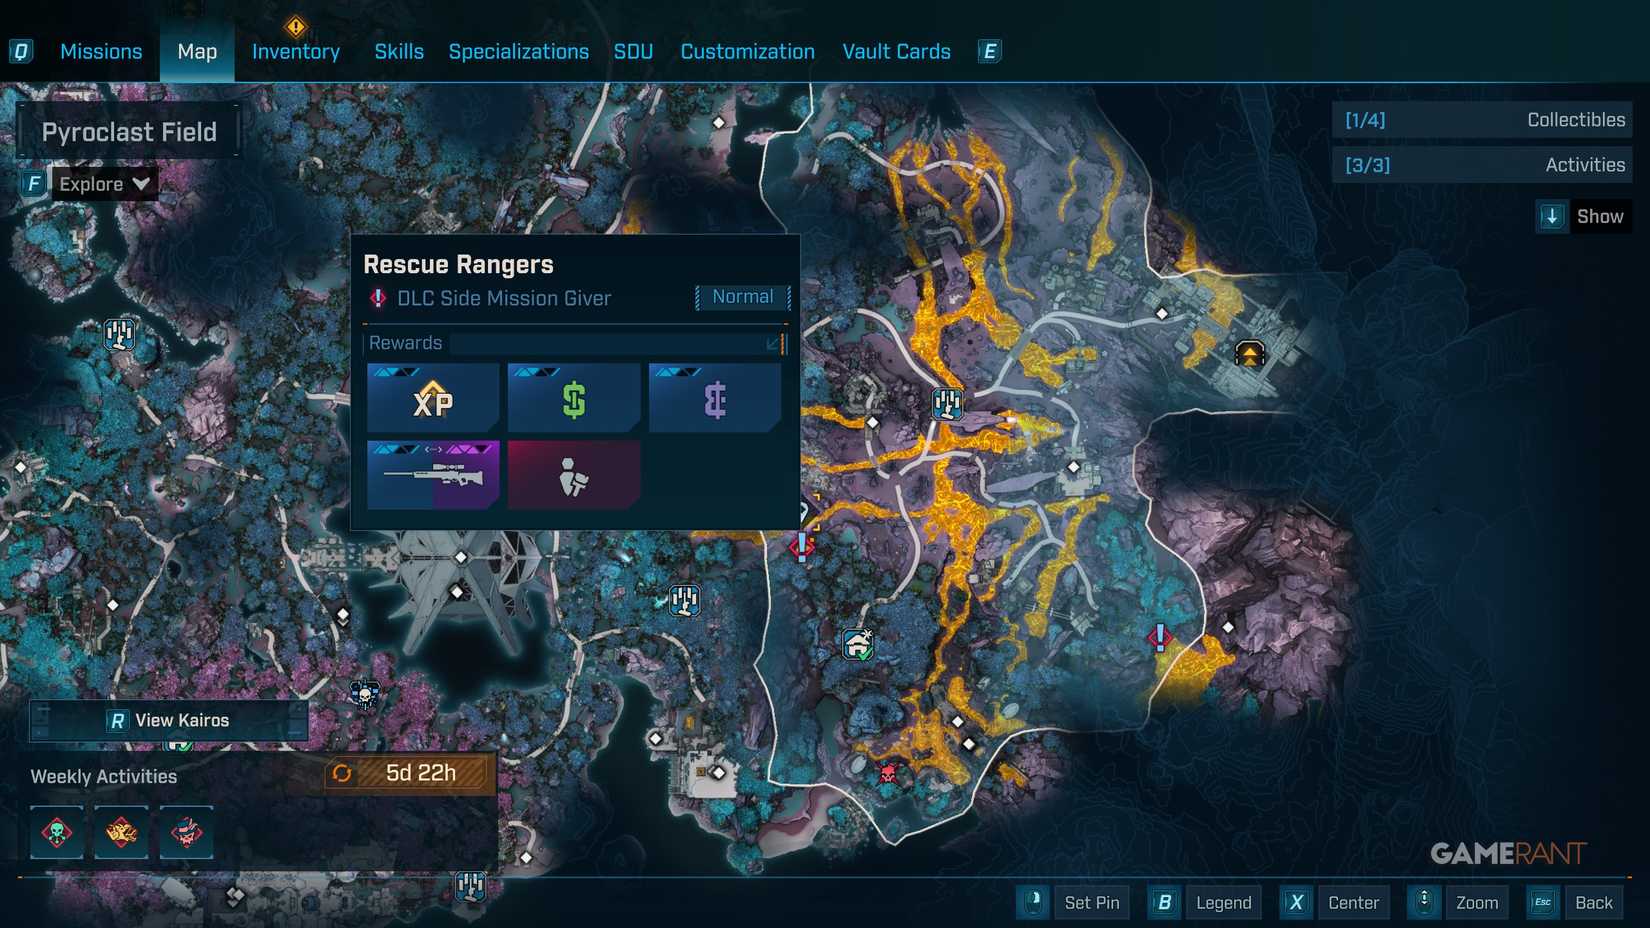The width and height of the screenshot is (1650, 928).
Task: Open the map Legend
Action: pos(1224,903)
